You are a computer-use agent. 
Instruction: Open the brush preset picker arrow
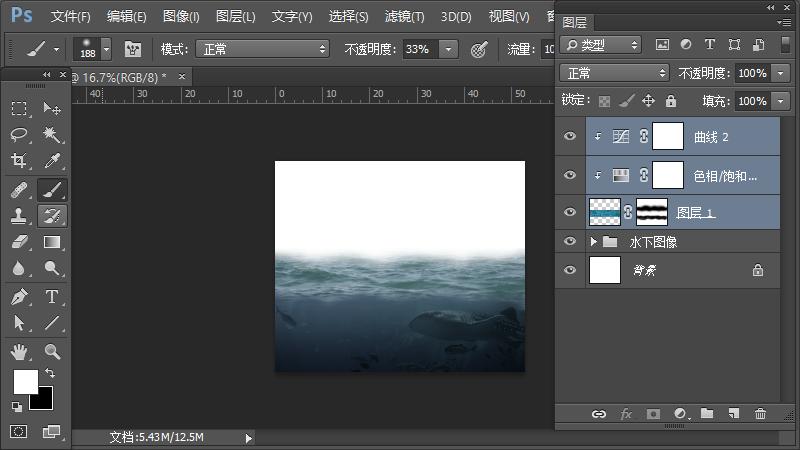(107, 49)
